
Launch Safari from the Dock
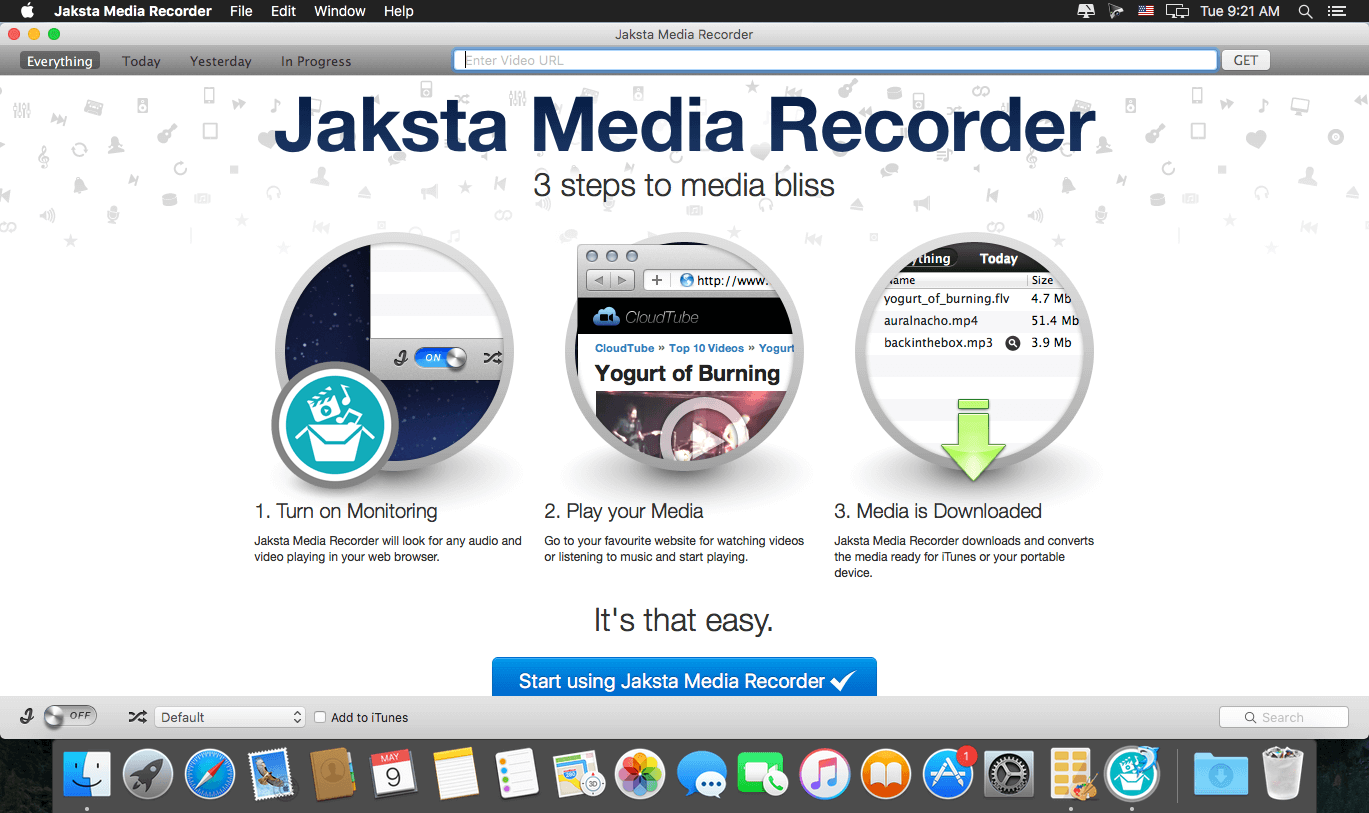(x=210, y=775)
